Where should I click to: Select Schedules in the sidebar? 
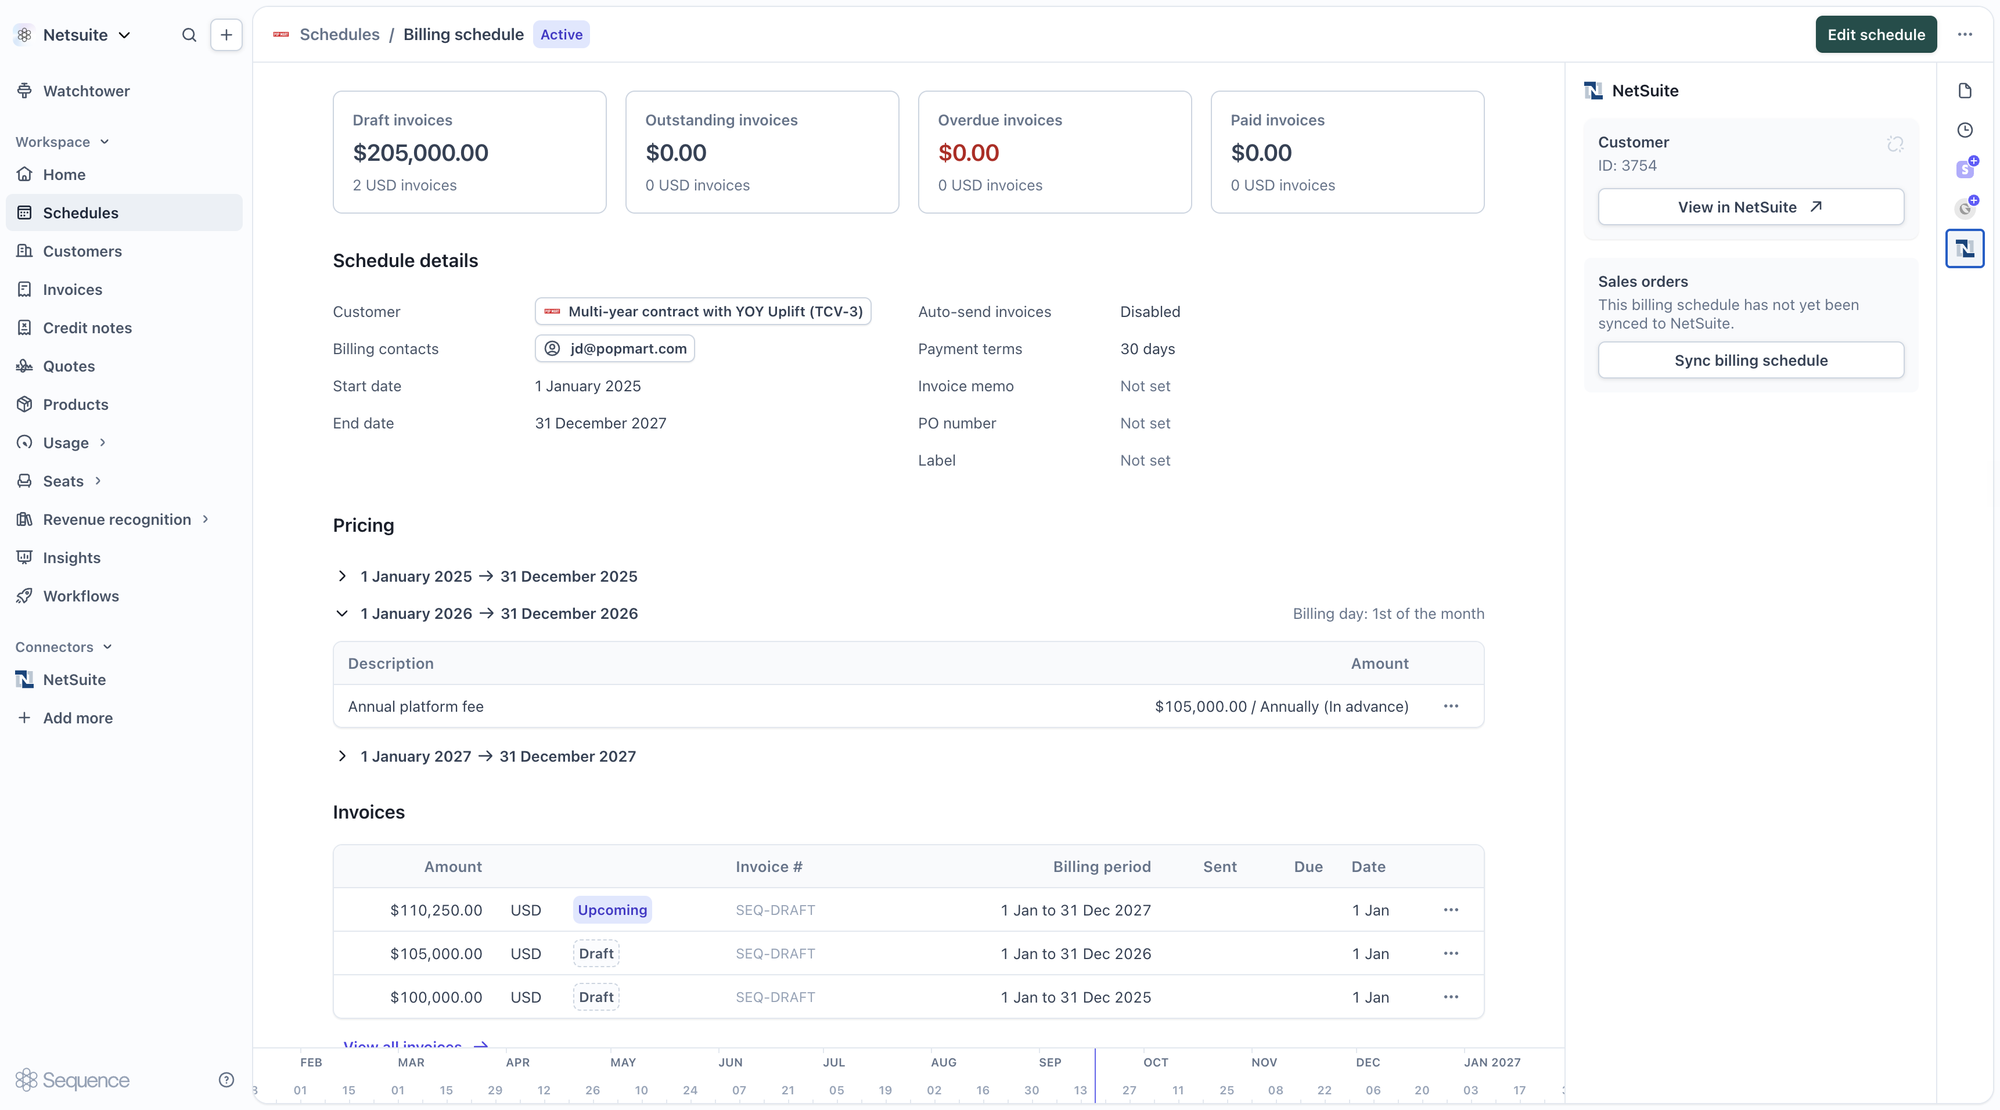124,213
